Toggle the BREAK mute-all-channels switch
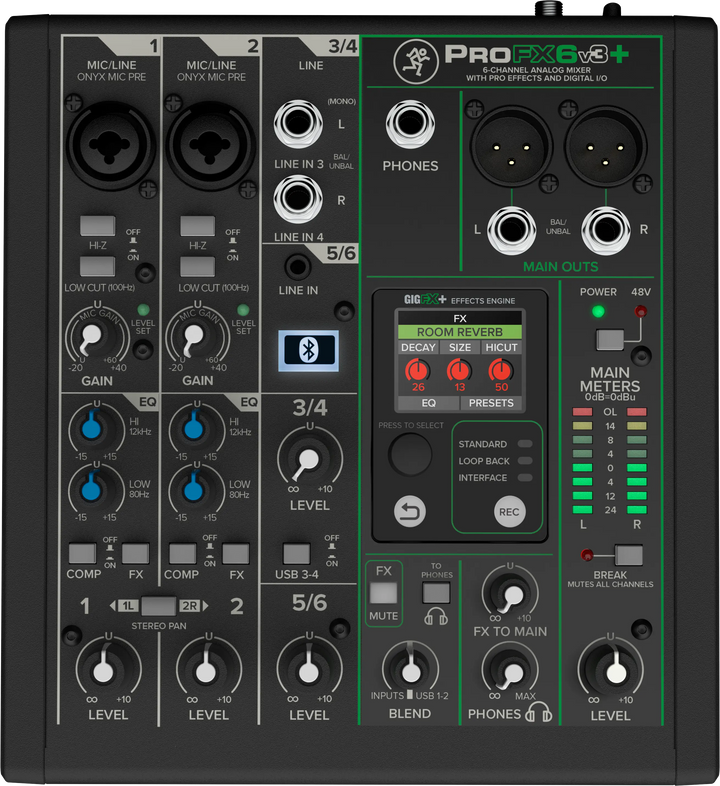 [629, 555]
